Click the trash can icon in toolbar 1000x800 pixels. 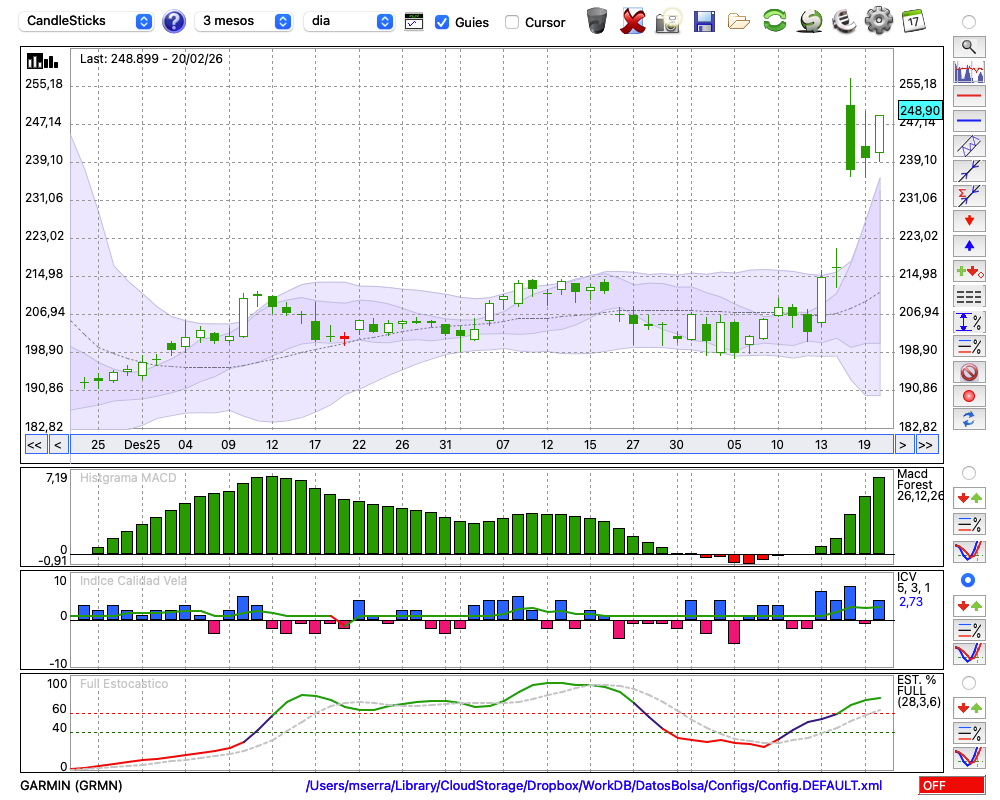[597, 21]
